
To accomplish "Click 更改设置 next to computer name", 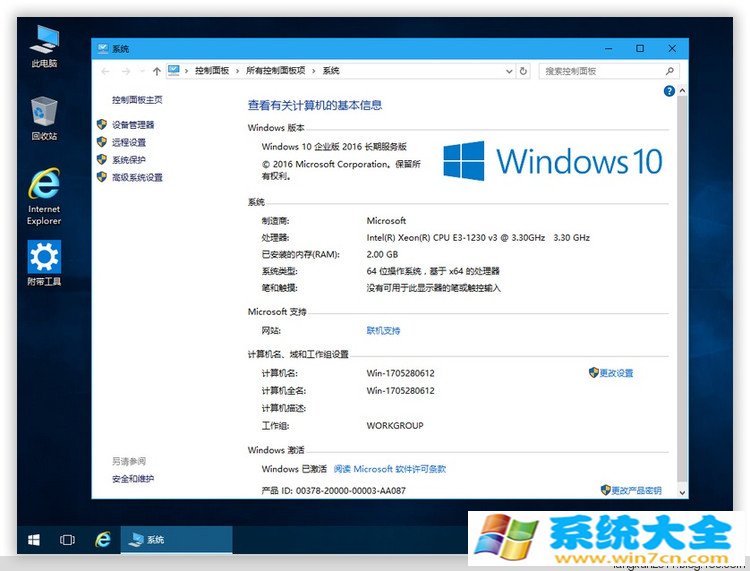I will [x=615, y=373].
